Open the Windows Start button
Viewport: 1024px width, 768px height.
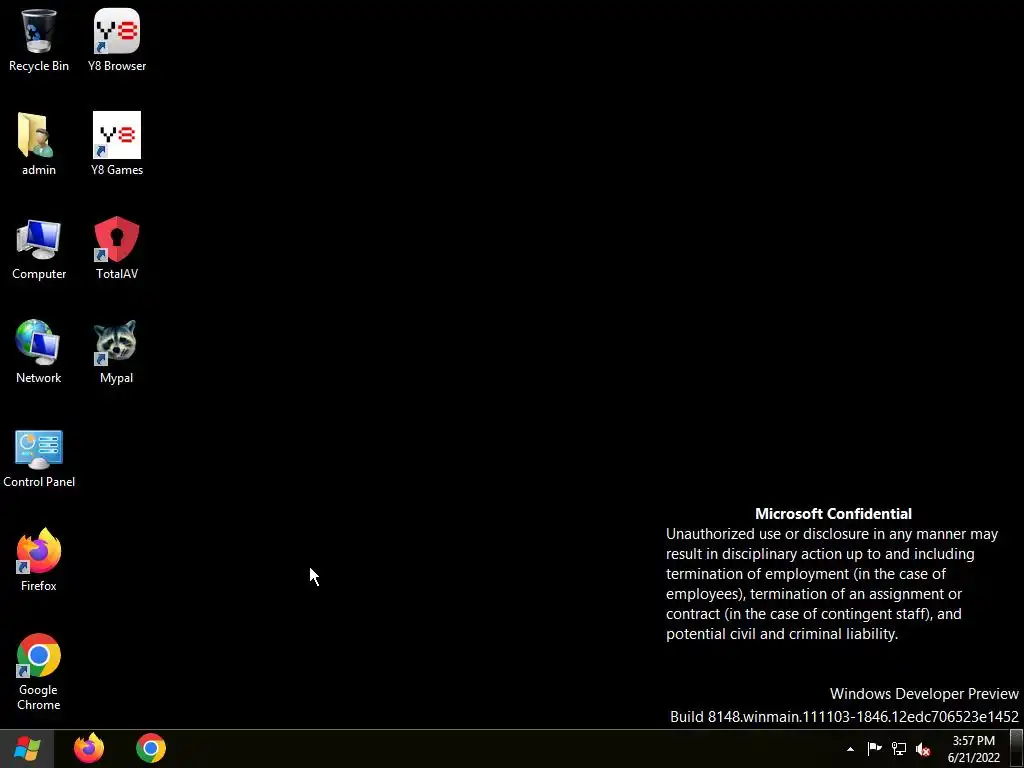27,749
